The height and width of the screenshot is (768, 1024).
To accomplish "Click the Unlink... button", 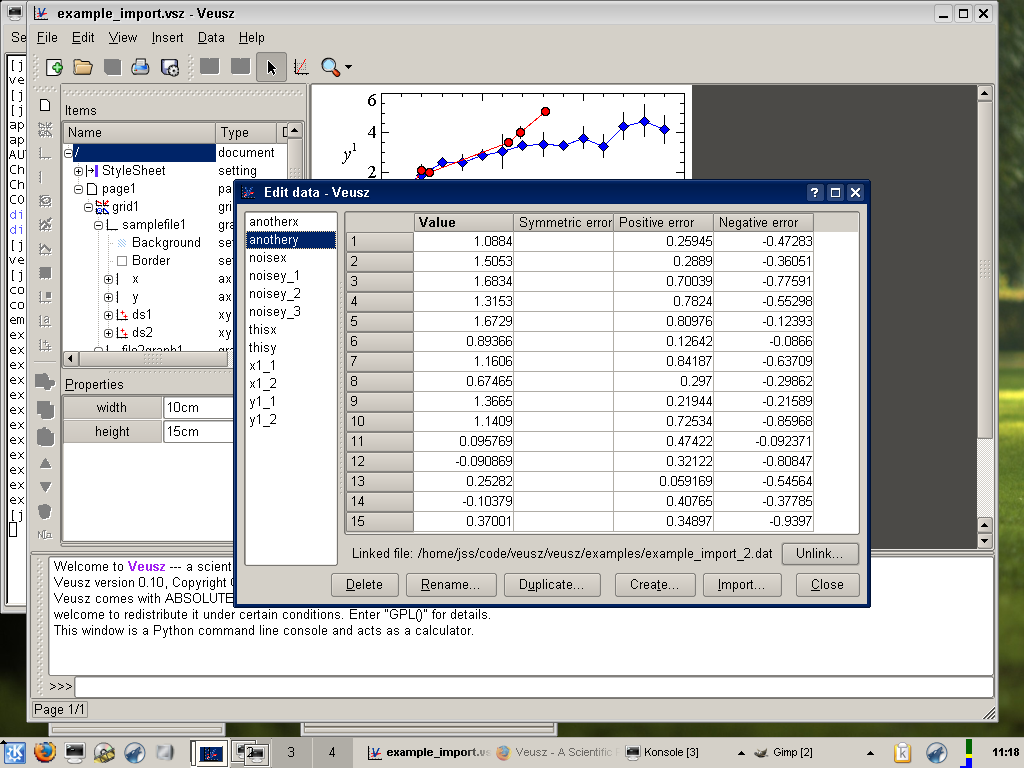I will pyautogui.click(x=820, y=553).
